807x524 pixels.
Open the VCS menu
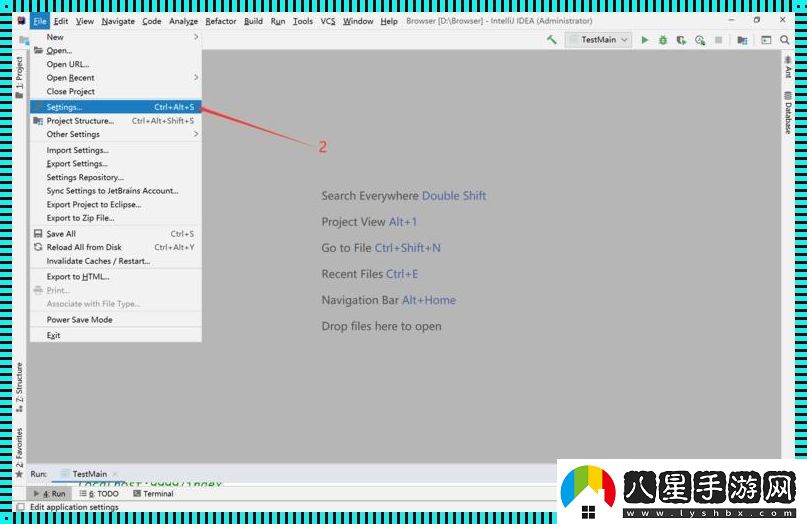click(x=328, y=21)
